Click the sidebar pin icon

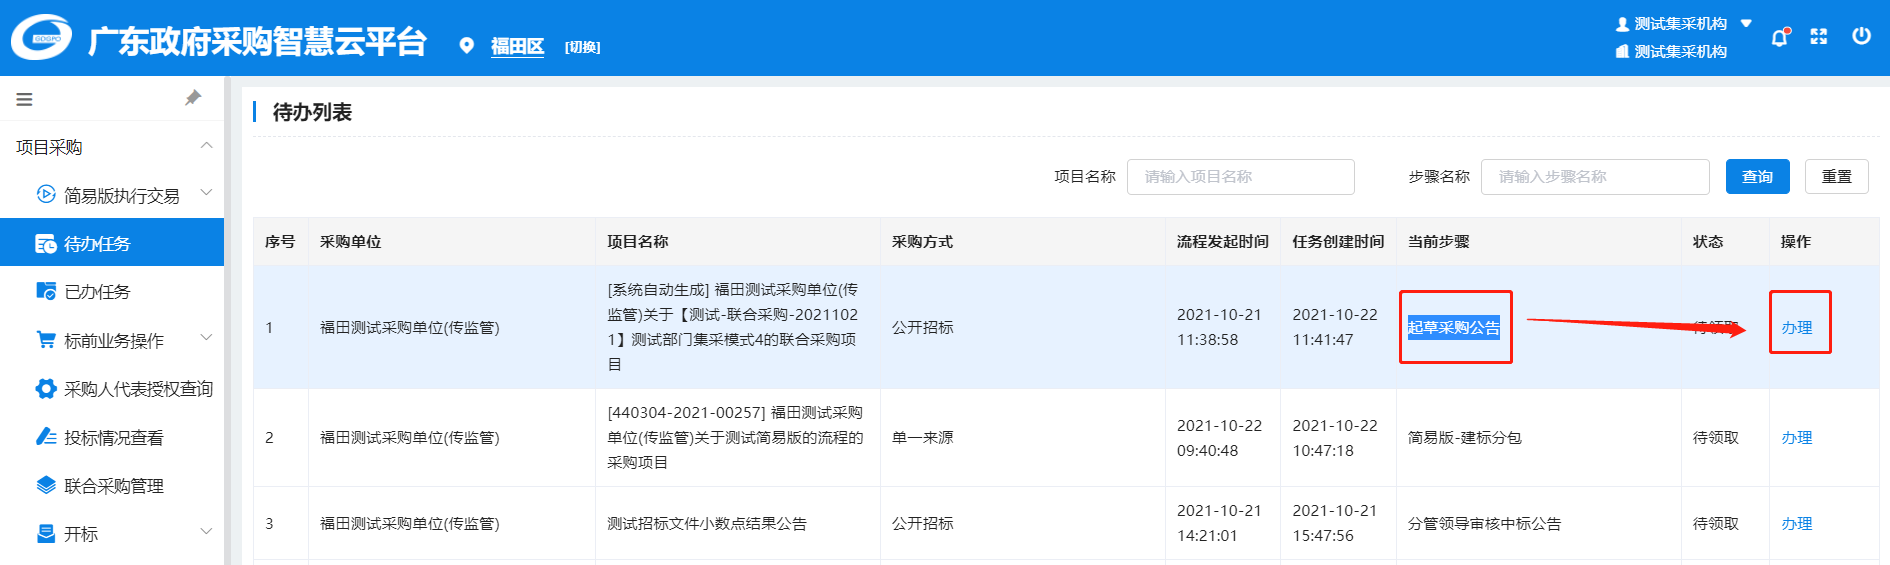pos(193,98)
